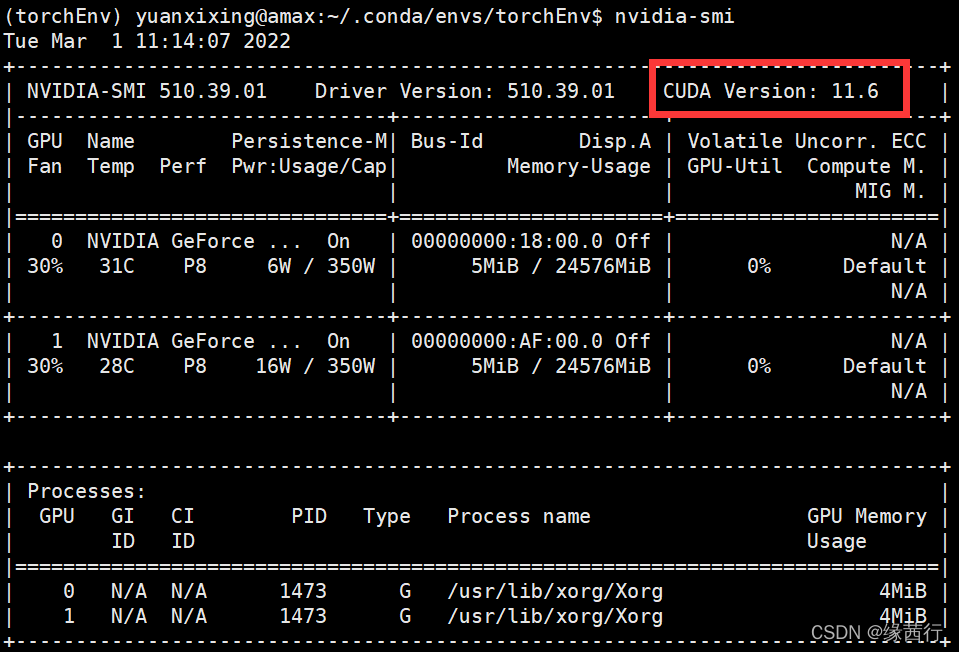The width and height of the screenshot is (959, 652).
Task: Click the 'Process name' column header
Action: (519, 516)
